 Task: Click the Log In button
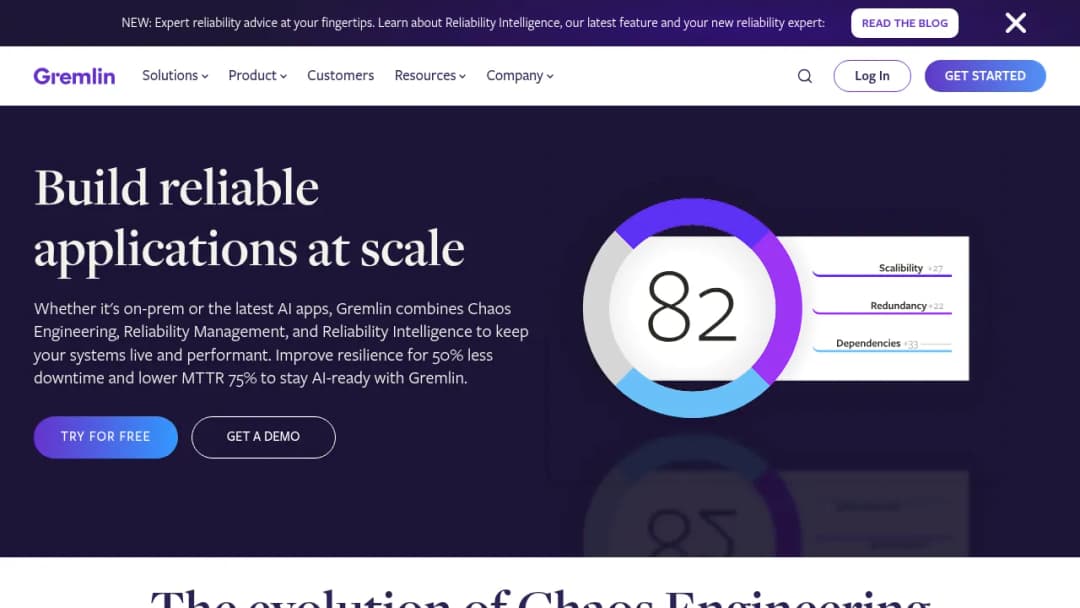pos(872,76)
